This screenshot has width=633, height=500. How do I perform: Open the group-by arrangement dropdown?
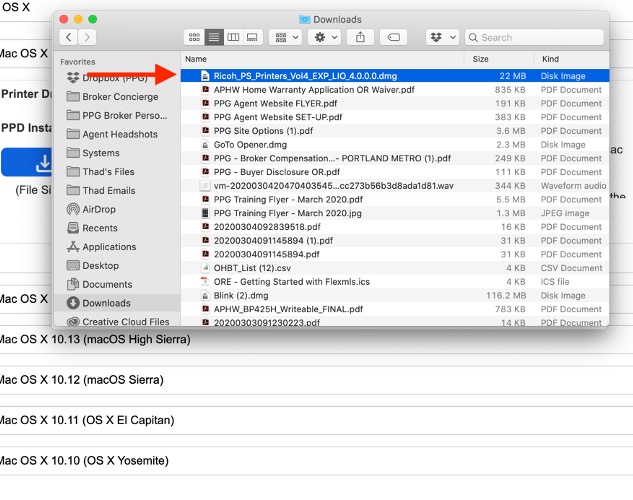pyautogui.click(x=286, y=37)
